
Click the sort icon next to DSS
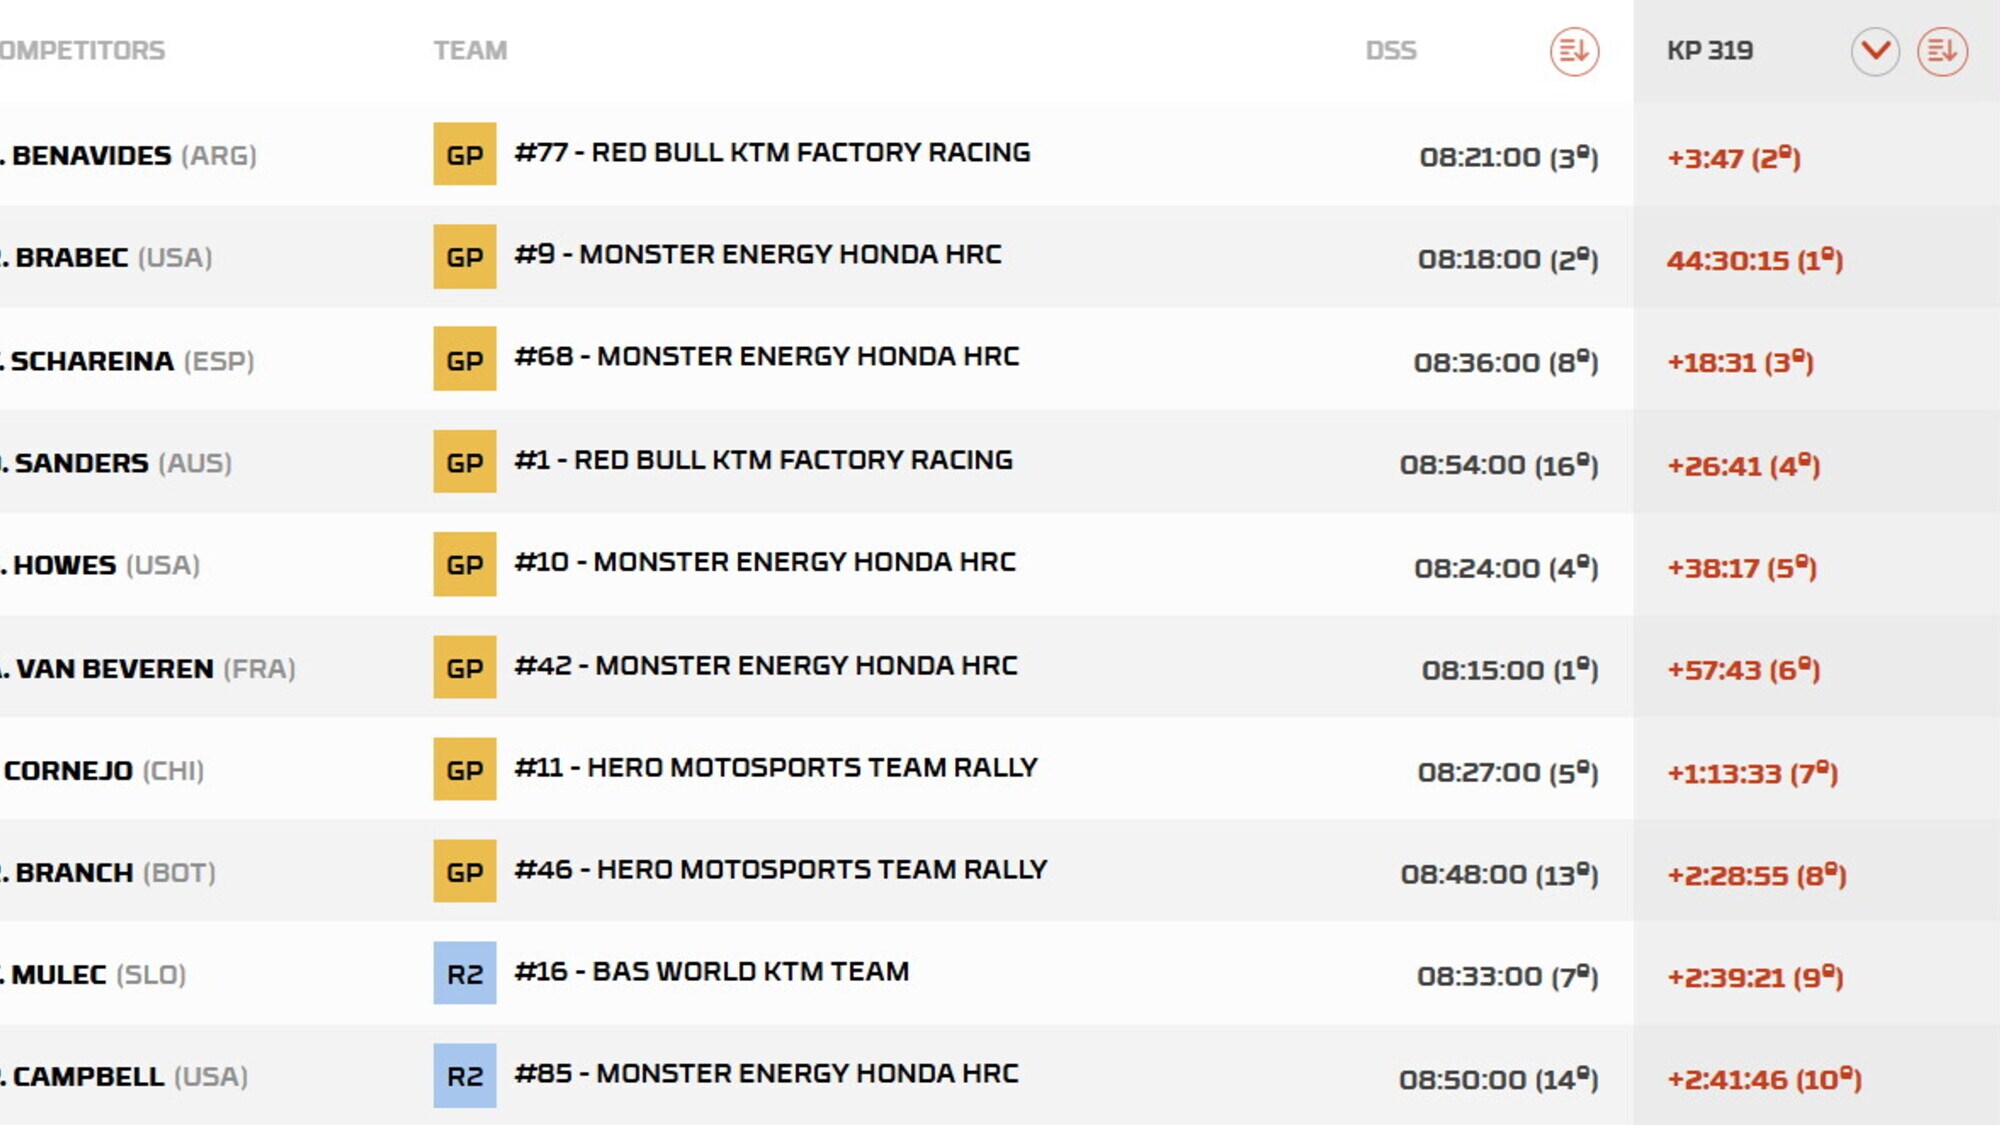[x=1574, y=51]
